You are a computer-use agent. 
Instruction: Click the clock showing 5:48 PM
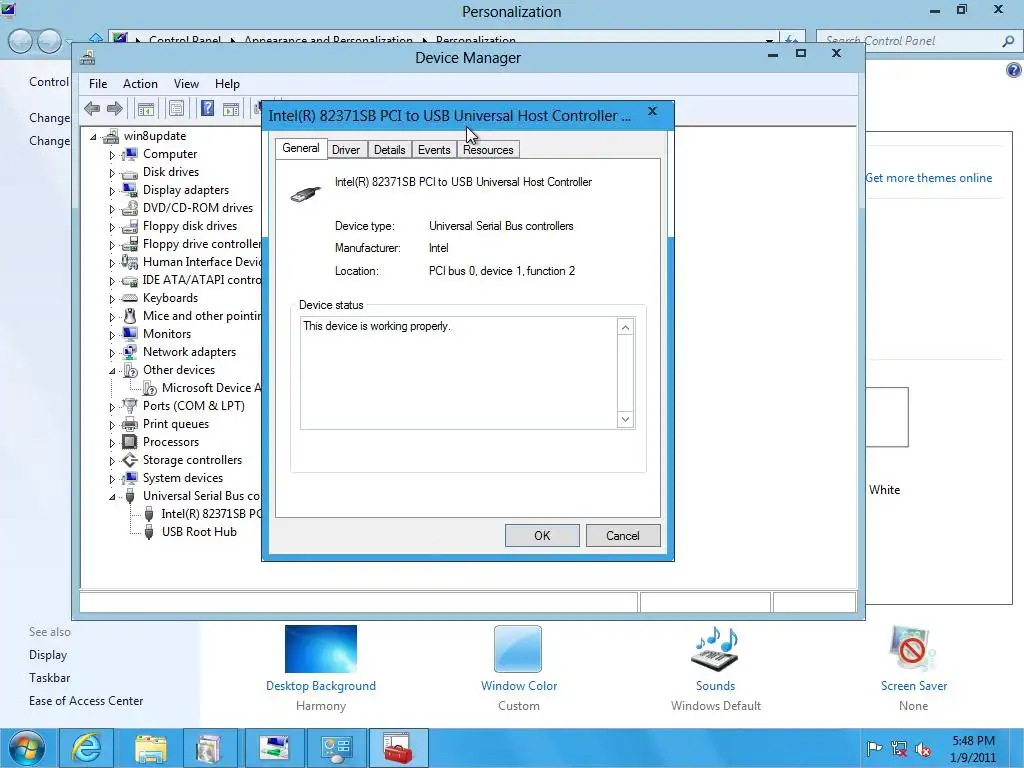pyautogui.click(x=973, y=741)
